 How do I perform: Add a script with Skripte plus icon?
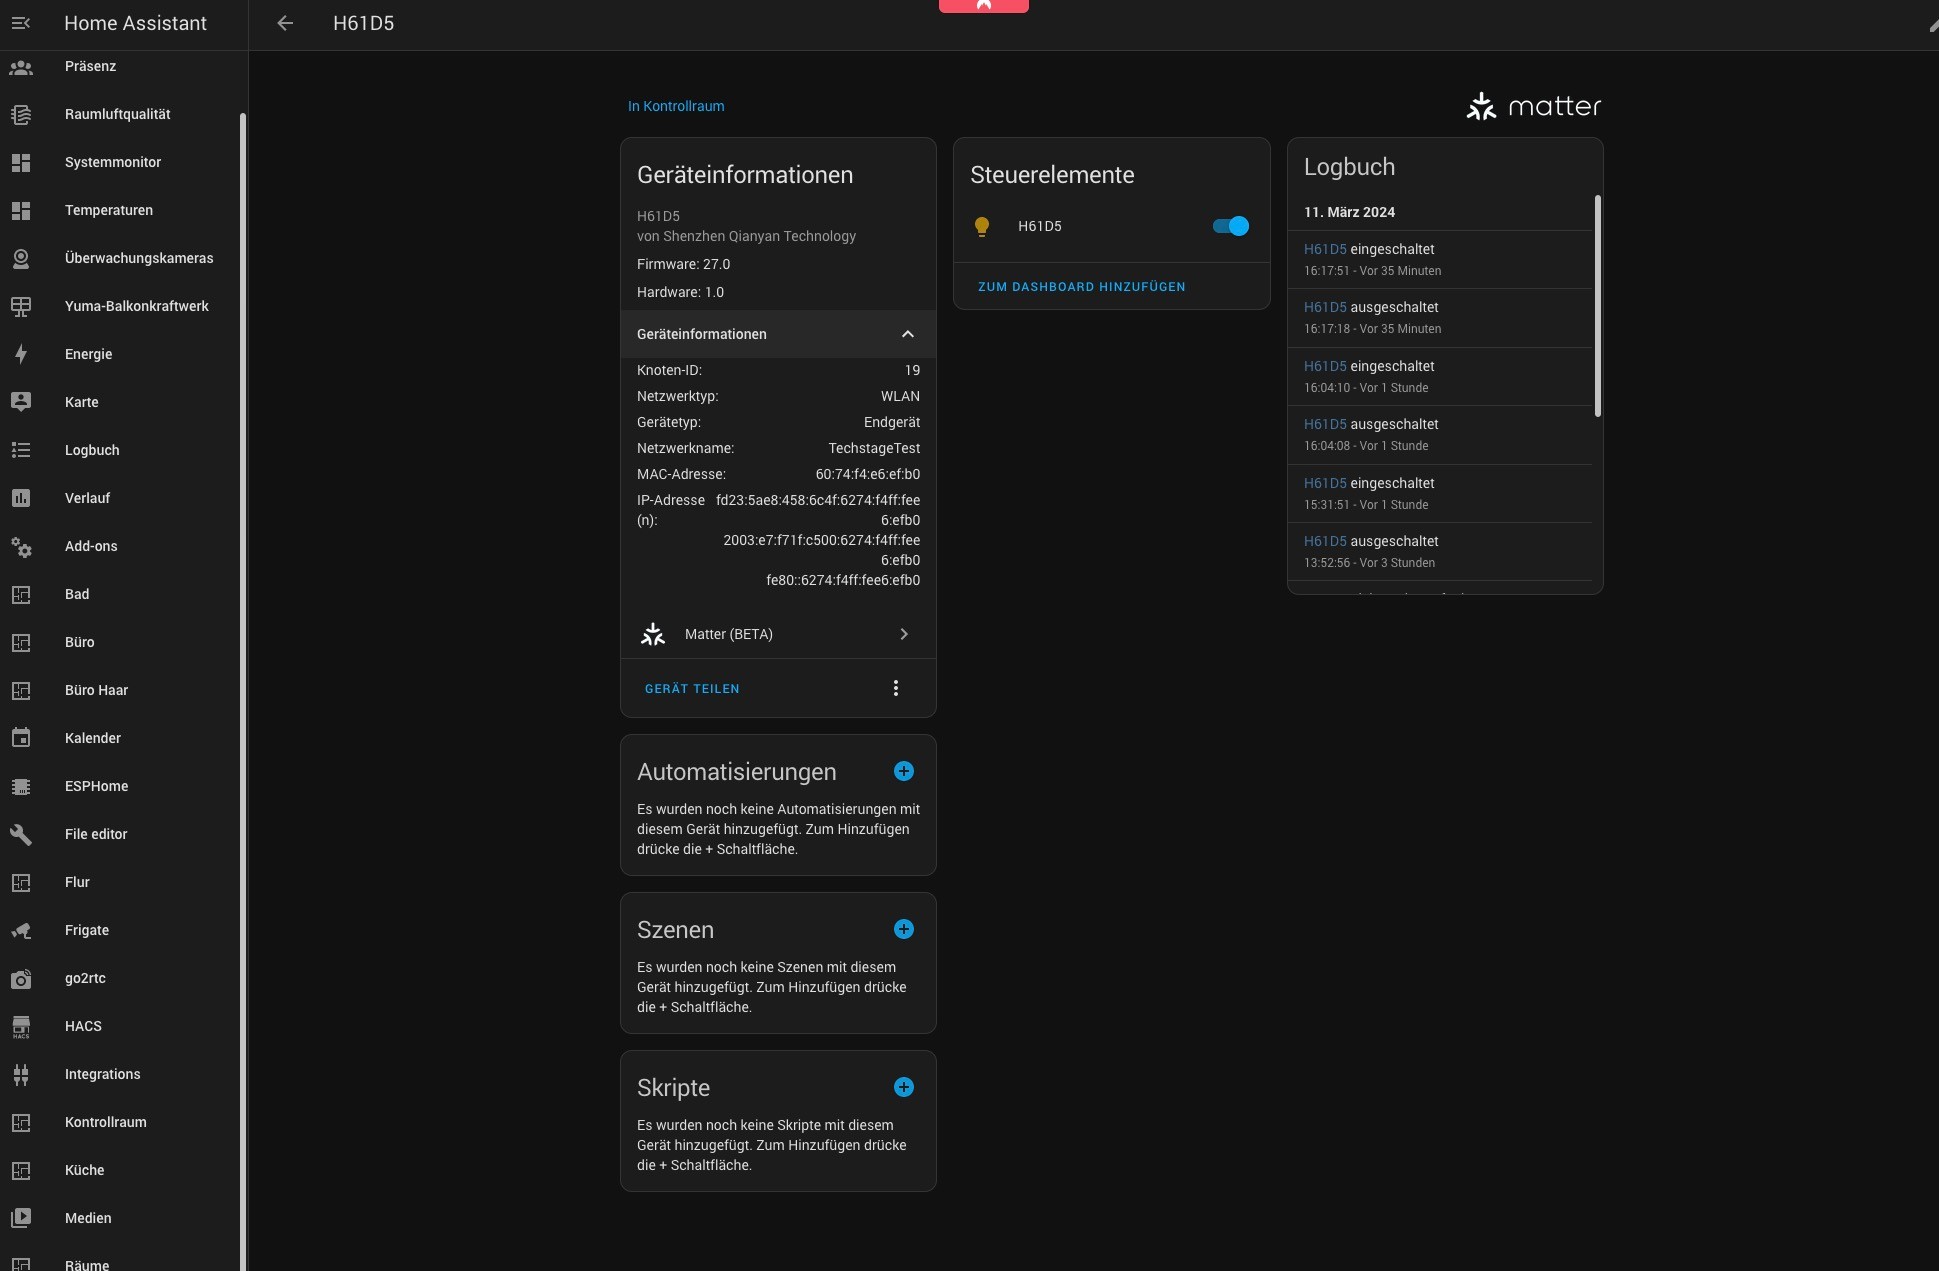point(903,1087)
